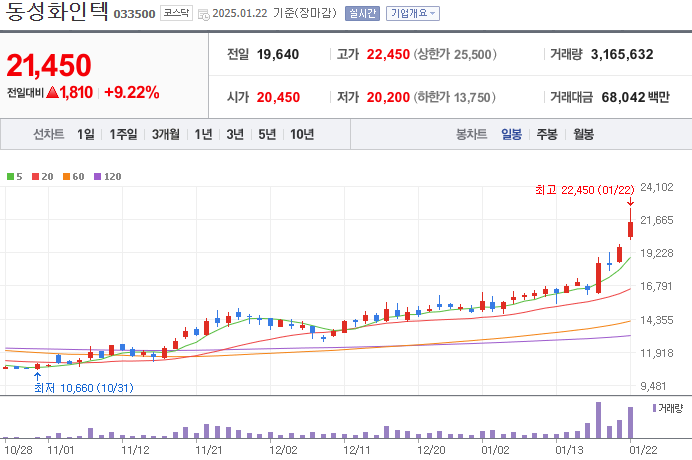The height and width of the screenshot is (460, 692).
Task: Switch to 주봉 weekly candle chart
Action: pos(547,134)
